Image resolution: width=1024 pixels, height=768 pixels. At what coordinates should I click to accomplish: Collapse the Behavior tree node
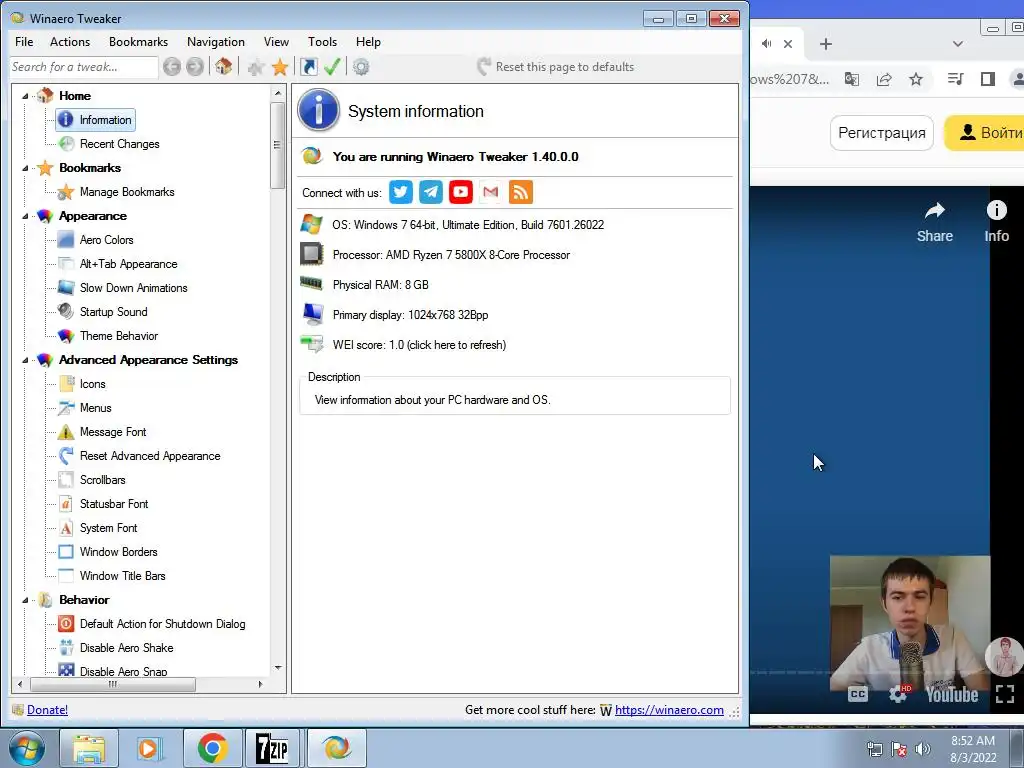pyautogui.click(x=25, y=600)
